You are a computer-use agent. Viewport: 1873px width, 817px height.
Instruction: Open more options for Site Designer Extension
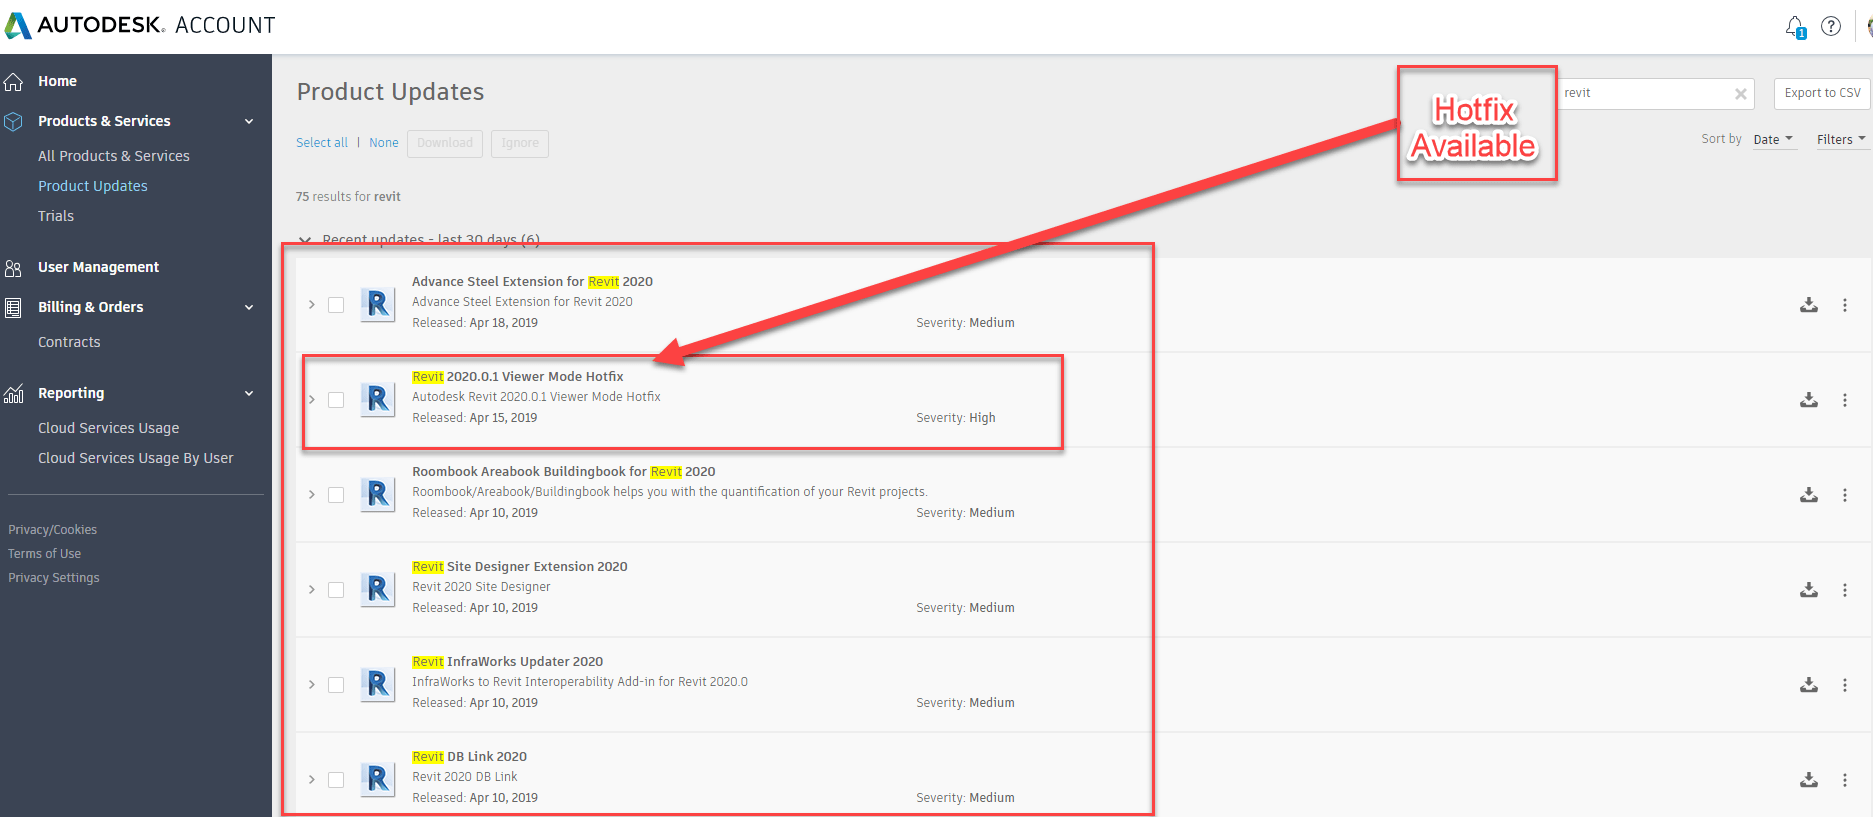coord(1845,590)
